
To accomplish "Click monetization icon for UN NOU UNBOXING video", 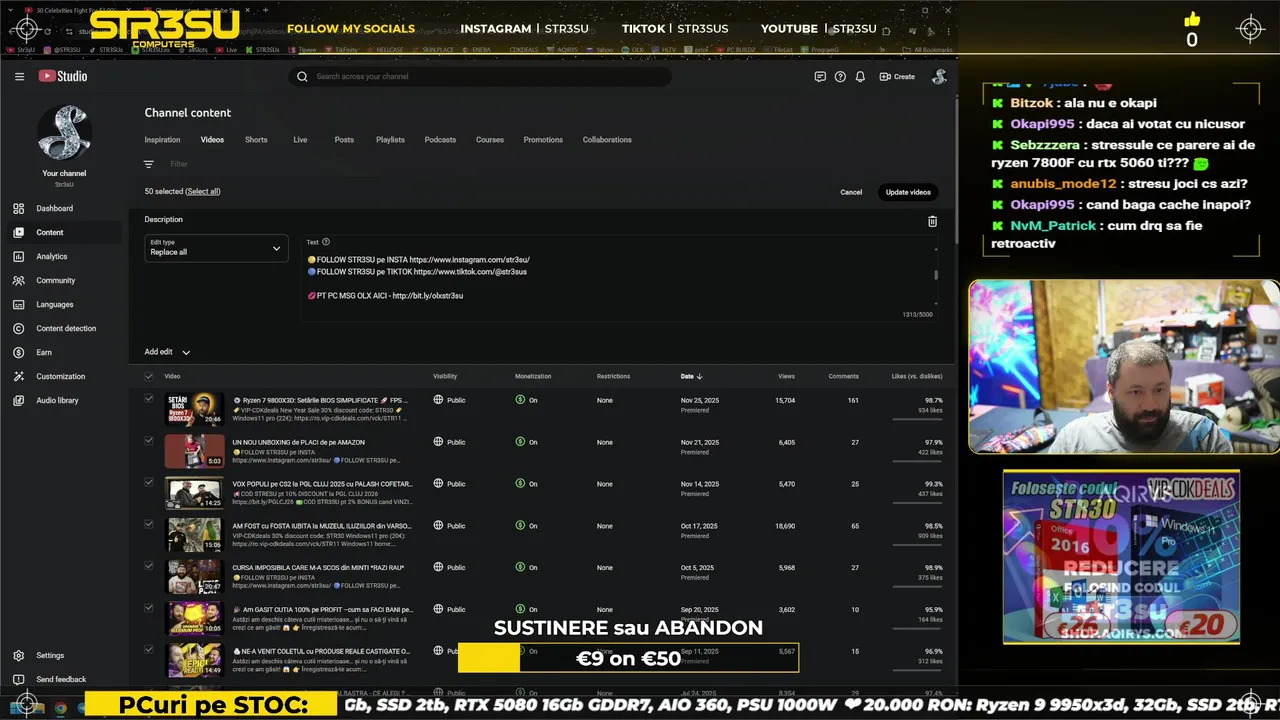I will [x=520, y=441].
